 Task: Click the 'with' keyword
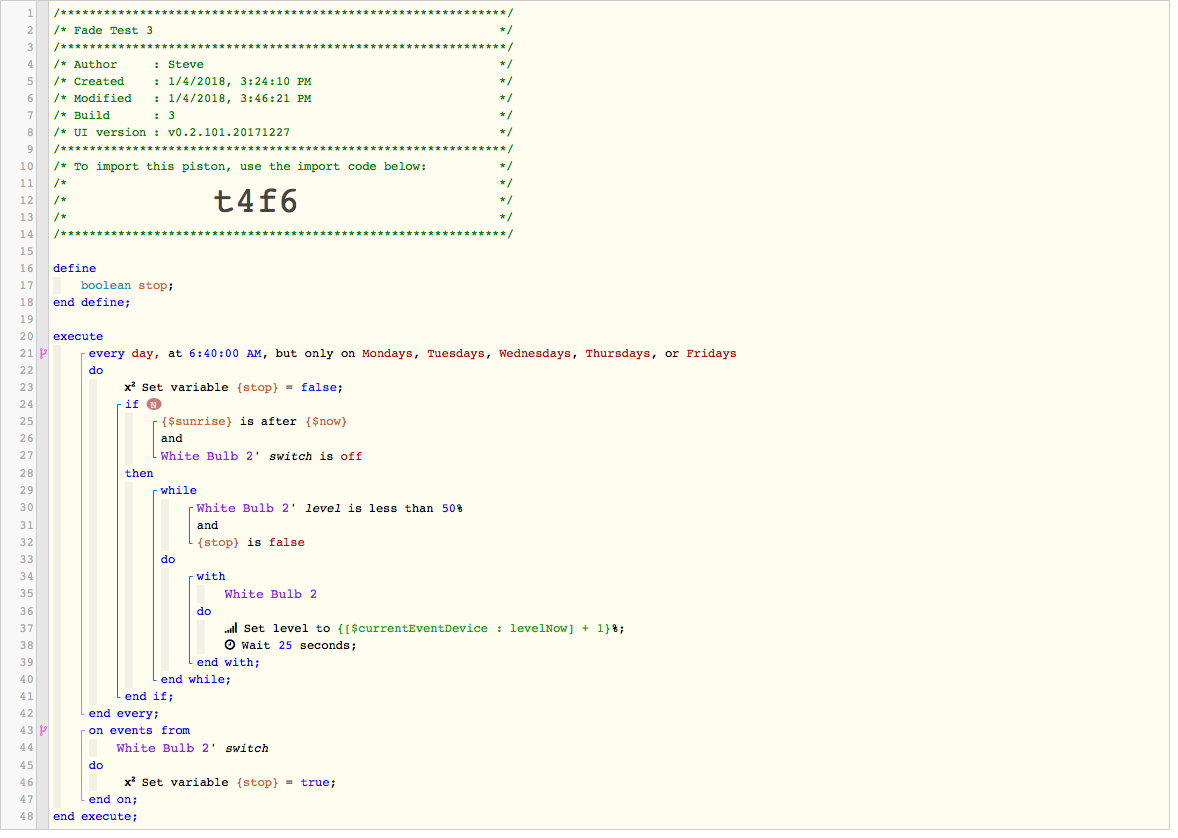211,576
